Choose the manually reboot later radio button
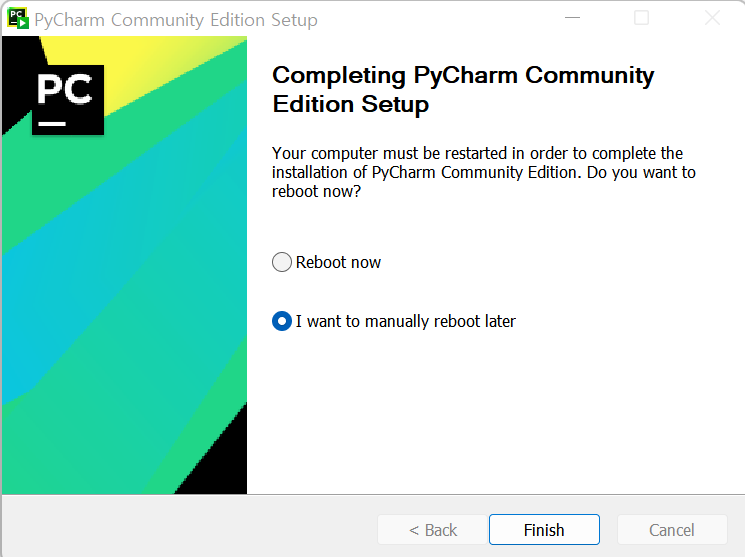Viewport: 745px width, 557px height. pos(282,321)
